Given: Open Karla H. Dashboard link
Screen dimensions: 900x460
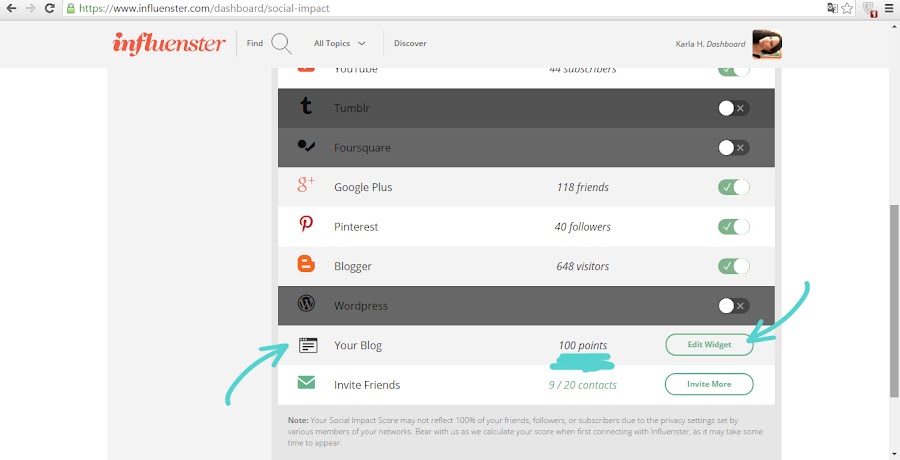Looking at the screenshot, I should [x=711, y=44].
